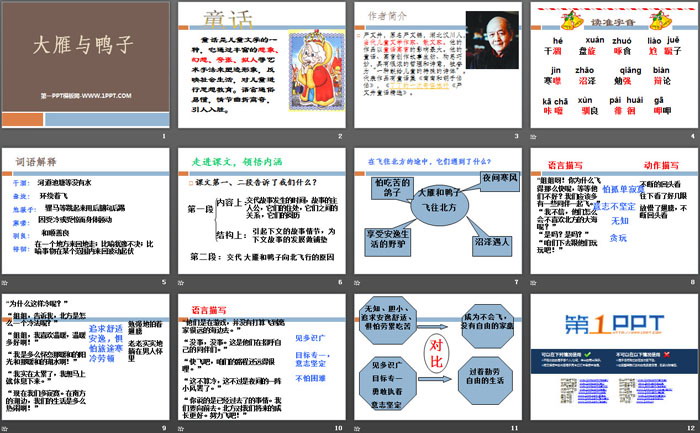Click animation star icon under slide 10
700x433 pixels.
pyautogui.click(x=181, y=428)
